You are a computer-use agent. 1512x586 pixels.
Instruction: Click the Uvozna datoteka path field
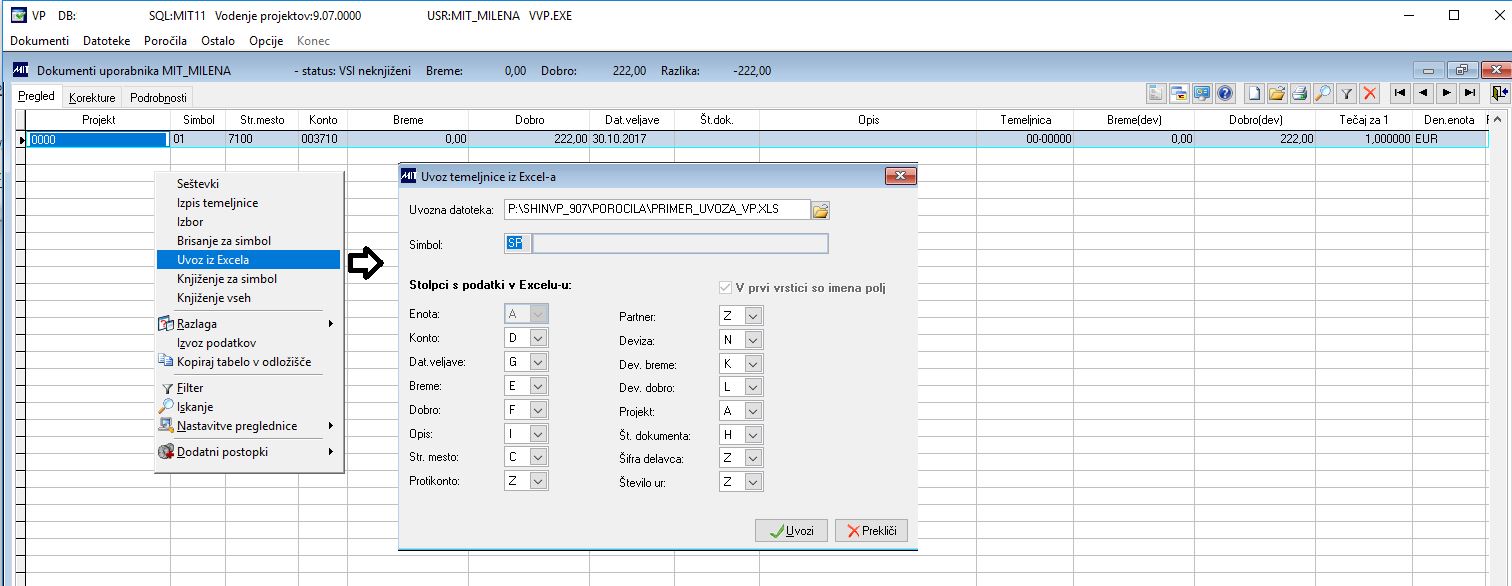pyautogui.click(x=657, y=210)
